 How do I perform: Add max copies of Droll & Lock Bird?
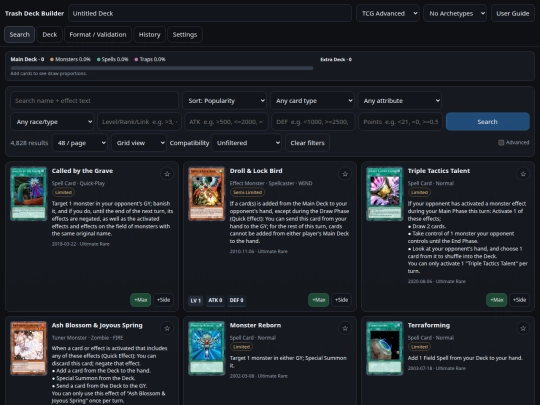pyautogui.click(x=319, y=300)
